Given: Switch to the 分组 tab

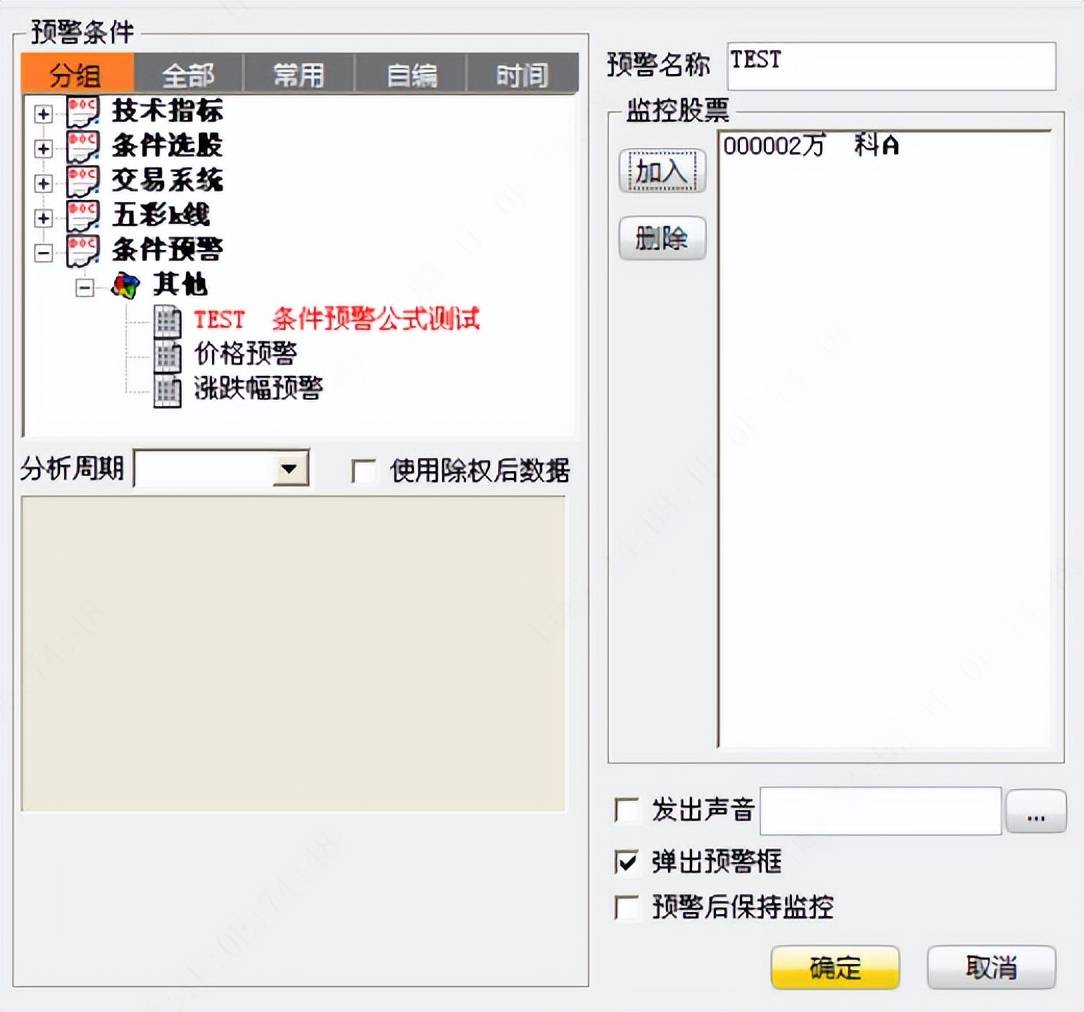Looking at the screenshot, I should pos(77,74).
